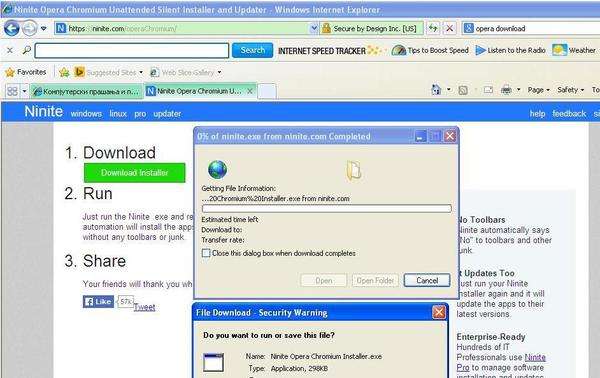Open the Page menu
This screenshot has height=378, width=600.
(x=538, y=90)
